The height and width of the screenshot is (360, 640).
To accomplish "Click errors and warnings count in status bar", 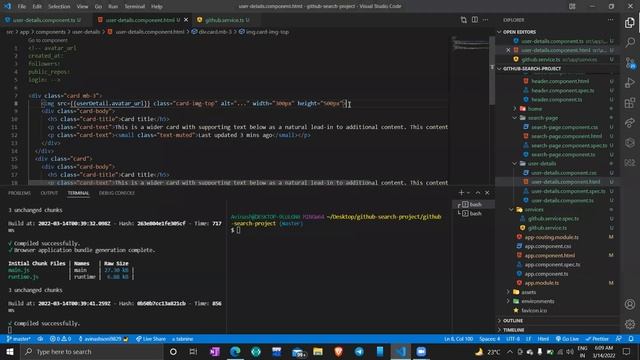I will pyautogui.click(x=60, y=339).
